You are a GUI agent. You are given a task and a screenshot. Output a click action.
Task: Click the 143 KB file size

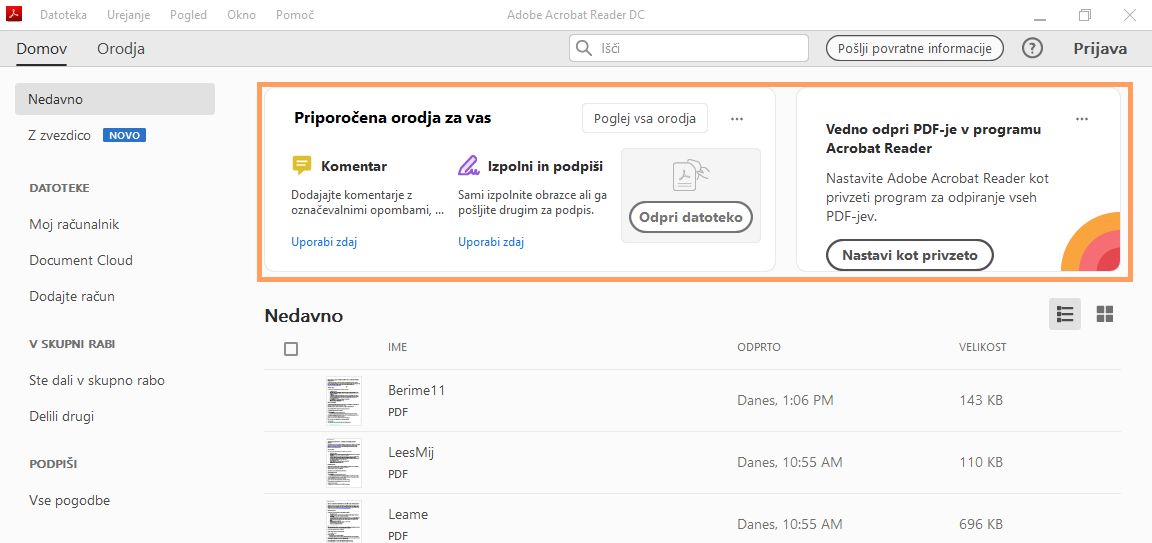(981, 400)
